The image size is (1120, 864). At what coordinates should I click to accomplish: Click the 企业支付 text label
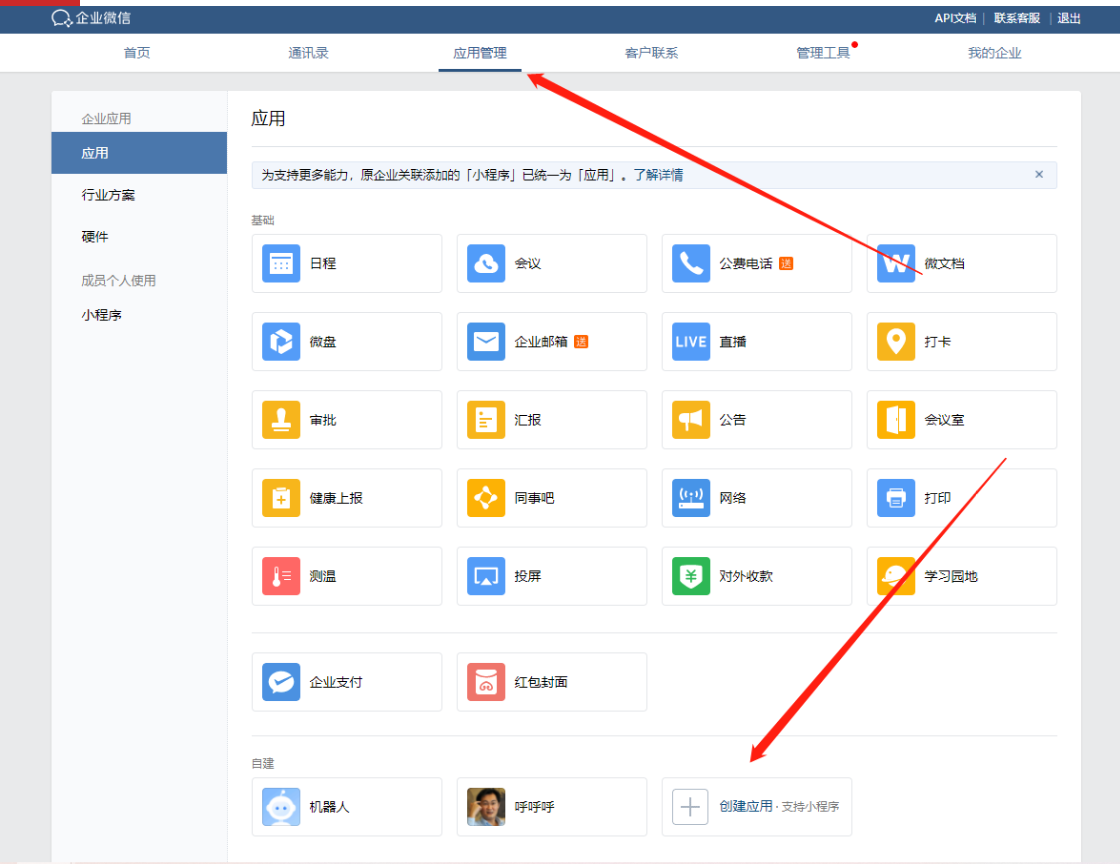click(336, 682)
